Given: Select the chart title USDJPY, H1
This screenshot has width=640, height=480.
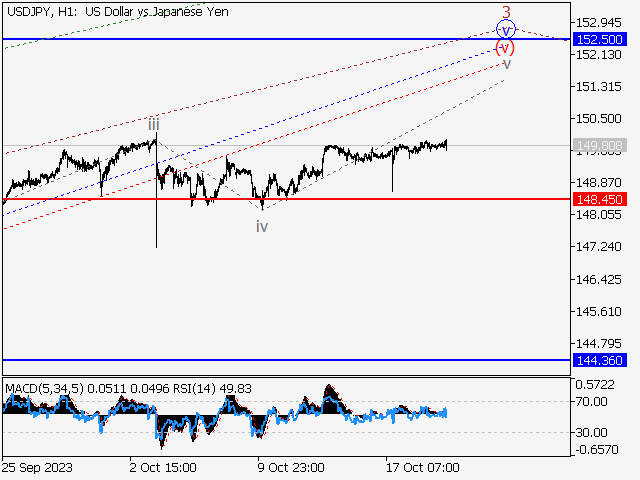Looking at the screenshot, I should click(x=42, y=12).
